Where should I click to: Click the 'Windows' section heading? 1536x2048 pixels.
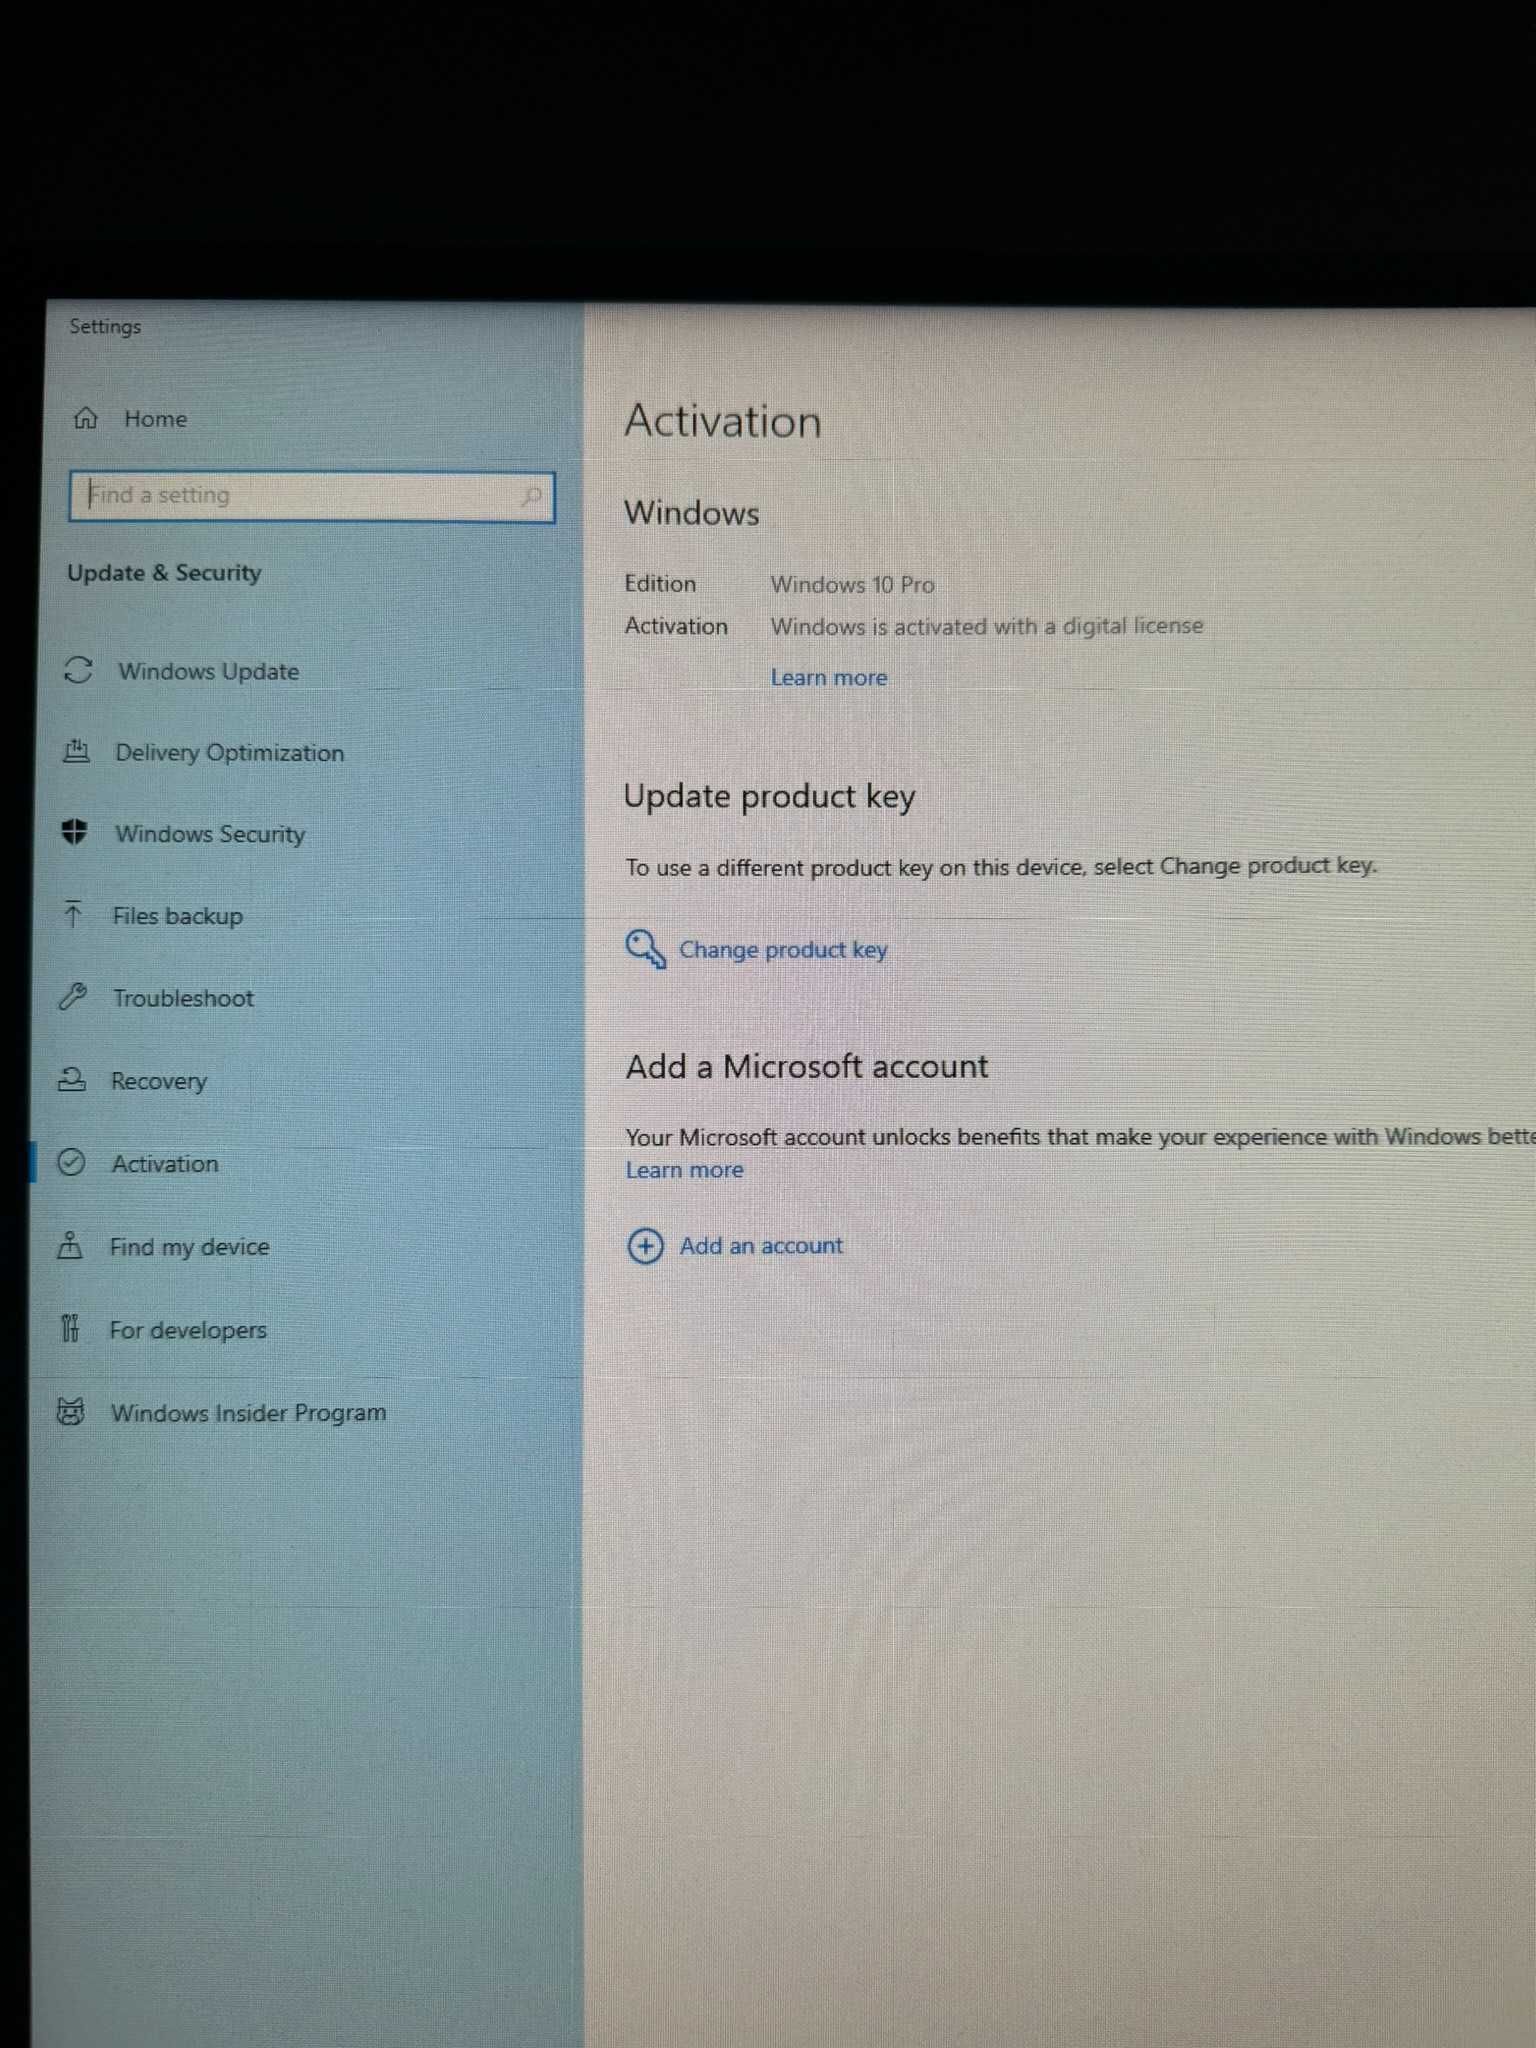tap(692, 513)
